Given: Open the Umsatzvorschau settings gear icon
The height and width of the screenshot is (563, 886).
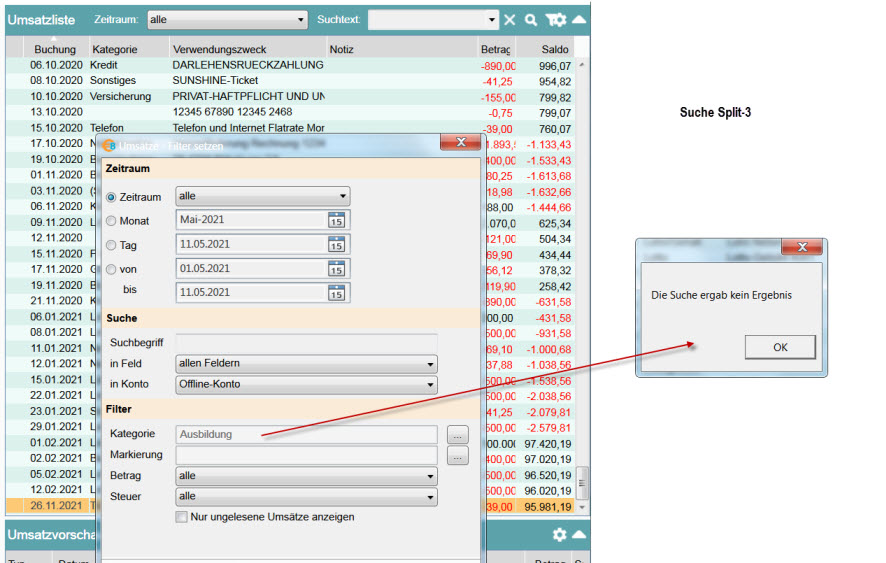Looking at the screenshot, I should point(559,535).
